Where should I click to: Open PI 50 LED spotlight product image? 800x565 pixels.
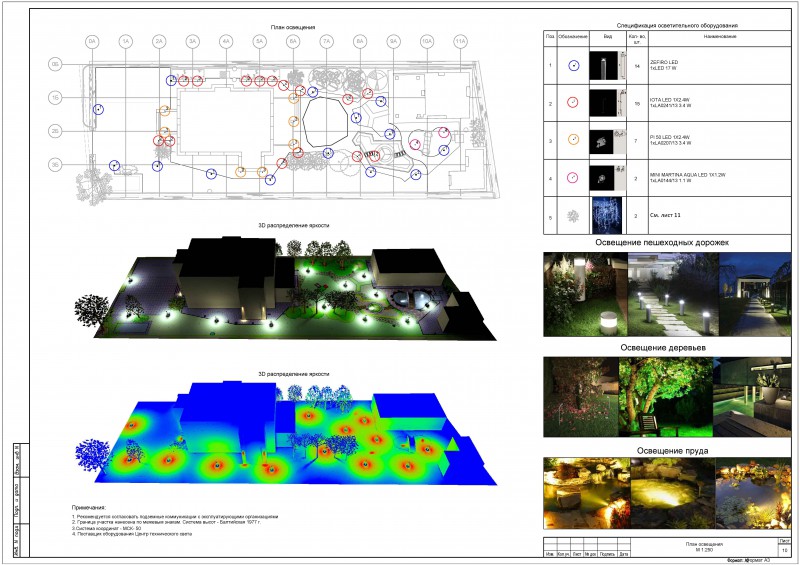(x=608, y=141)
